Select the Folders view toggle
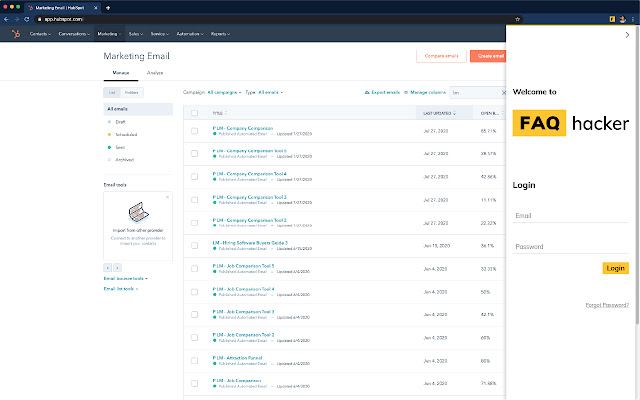Screen dimensions: 640x400 pos(131,93)
